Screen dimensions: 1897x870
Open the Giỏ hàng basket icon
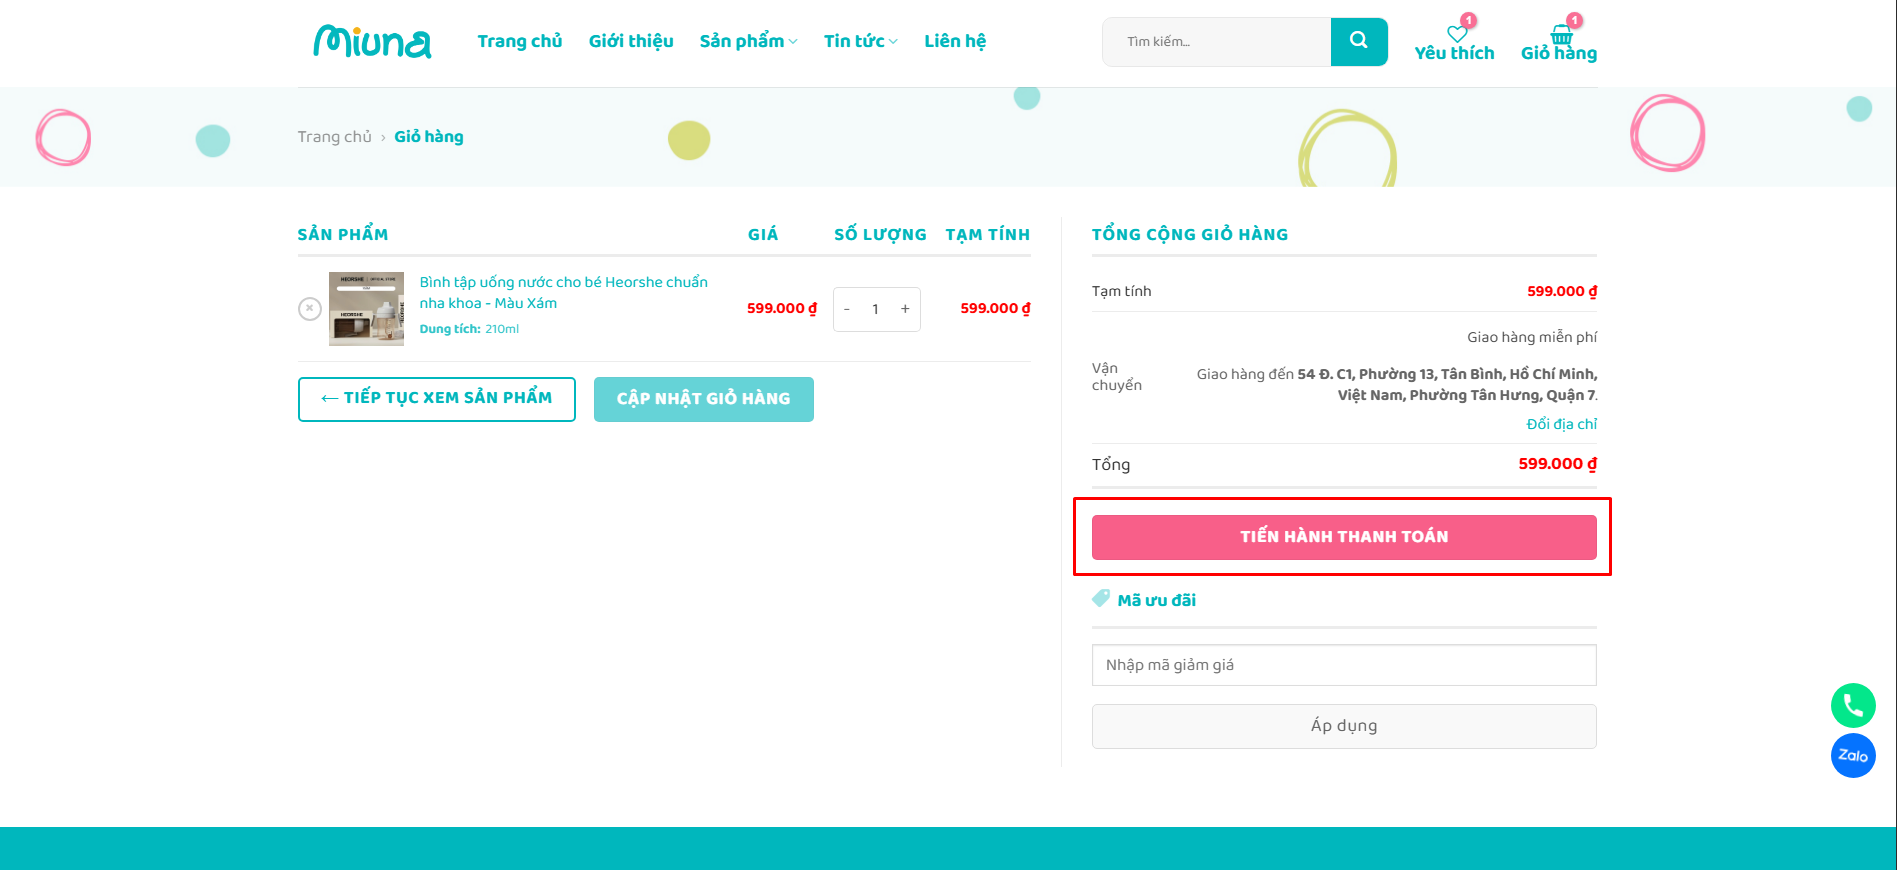(x=1560, y=35)
